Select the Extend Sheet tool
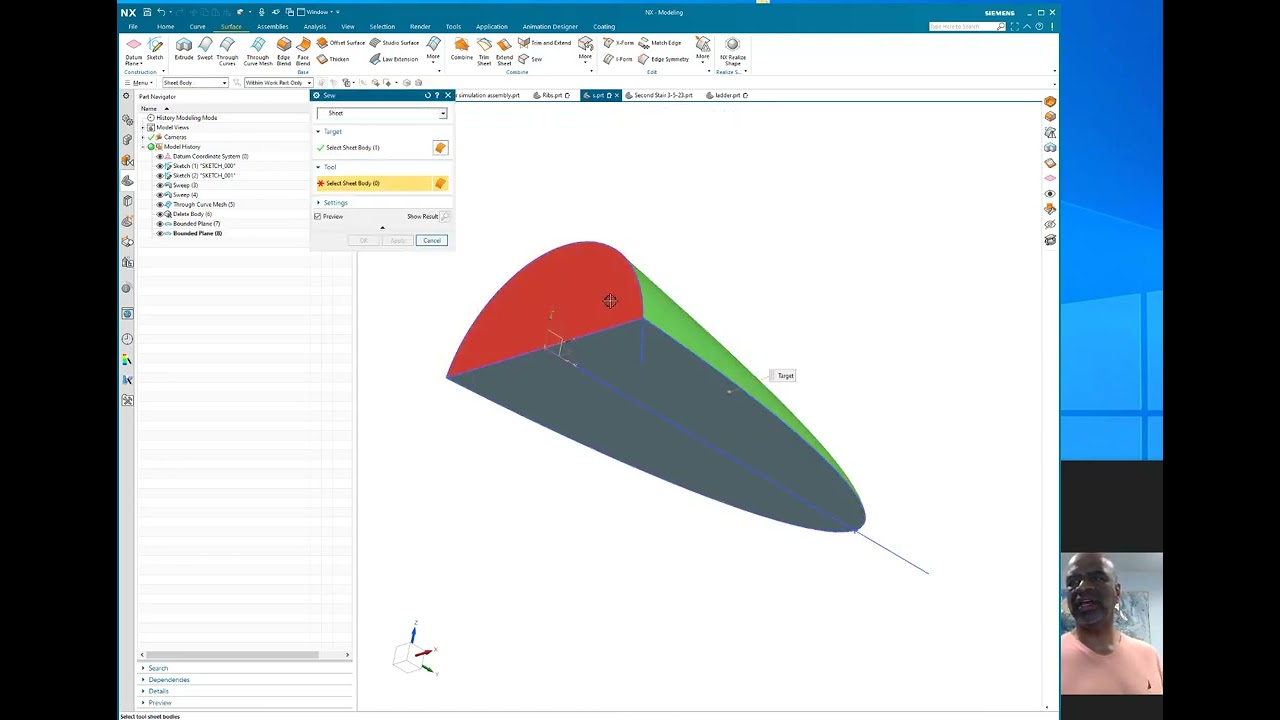This screenshot has width=1280, height=720. click(504, 52)
